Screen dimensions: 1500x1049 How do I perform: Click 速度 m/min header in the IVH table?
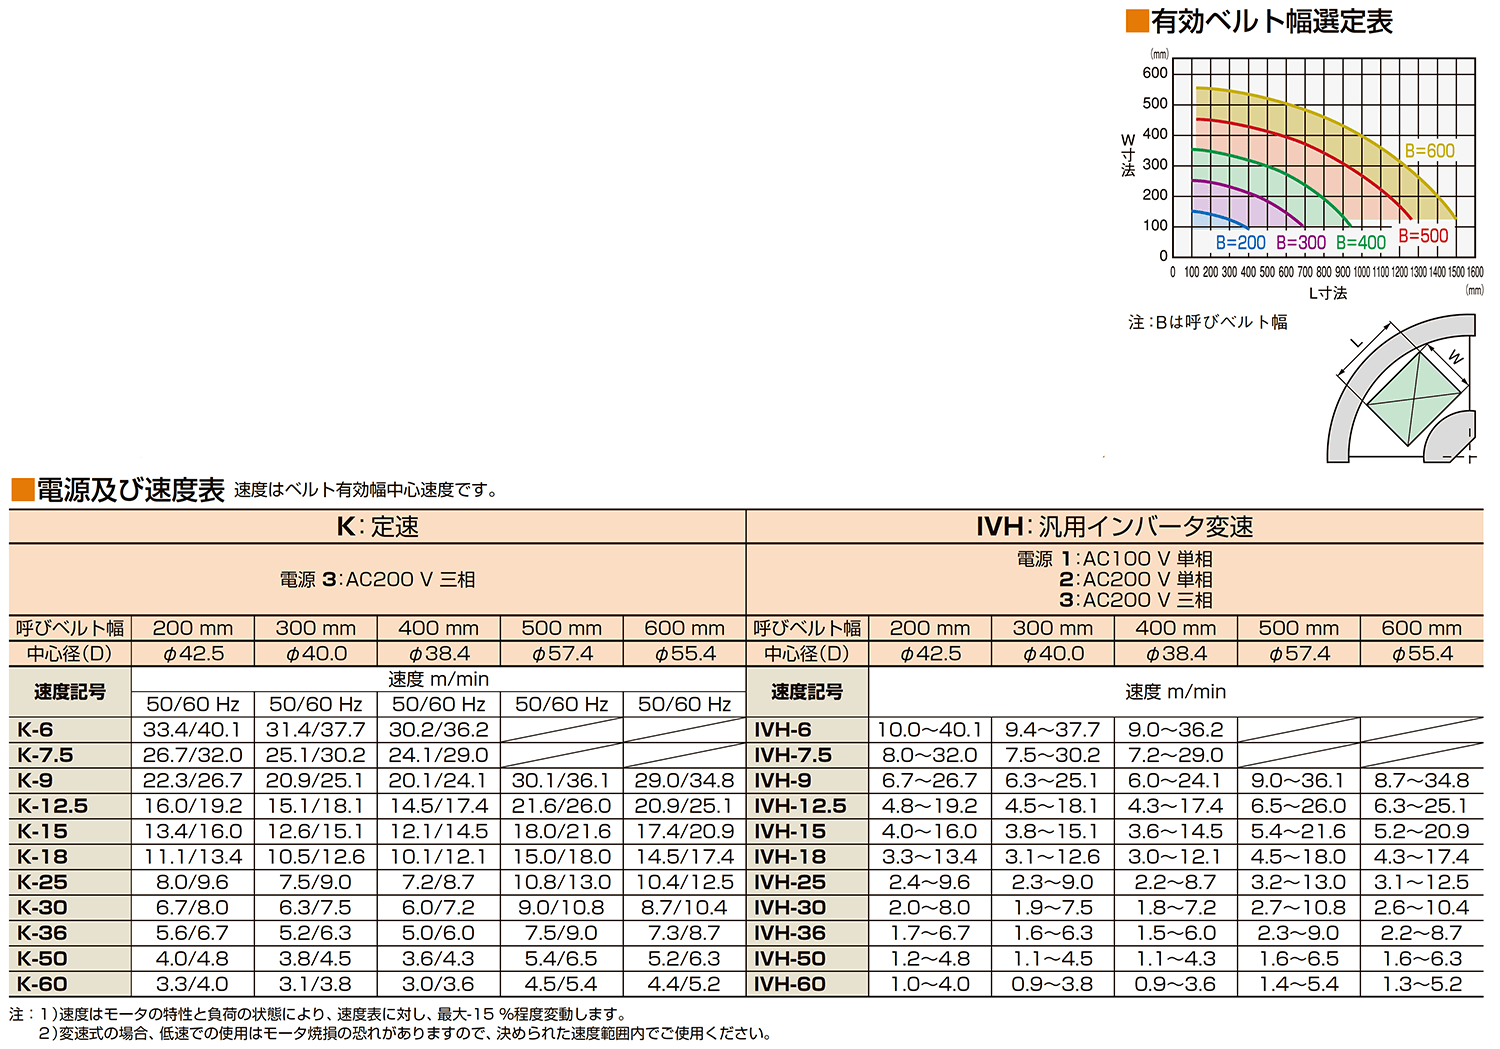point(1175,691)
